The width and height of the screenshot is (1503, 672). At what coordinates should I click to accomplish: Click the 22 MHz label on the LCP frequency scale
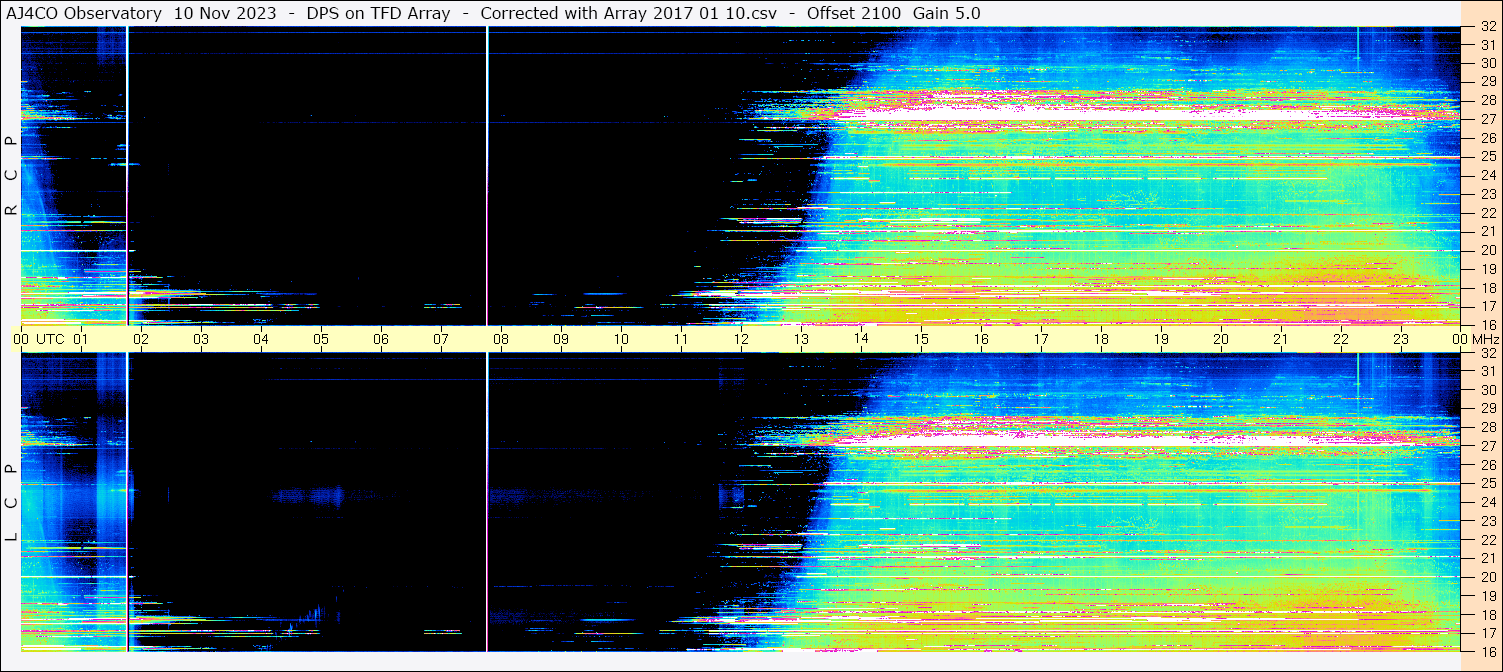tap(1487, 539)
